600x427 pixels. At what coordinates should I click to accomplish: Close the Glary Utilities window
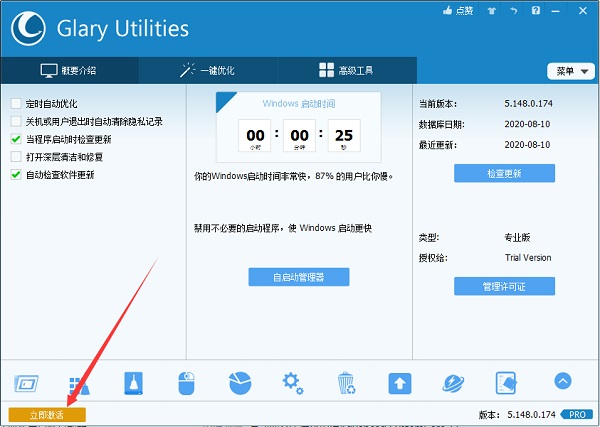[583, 11]
